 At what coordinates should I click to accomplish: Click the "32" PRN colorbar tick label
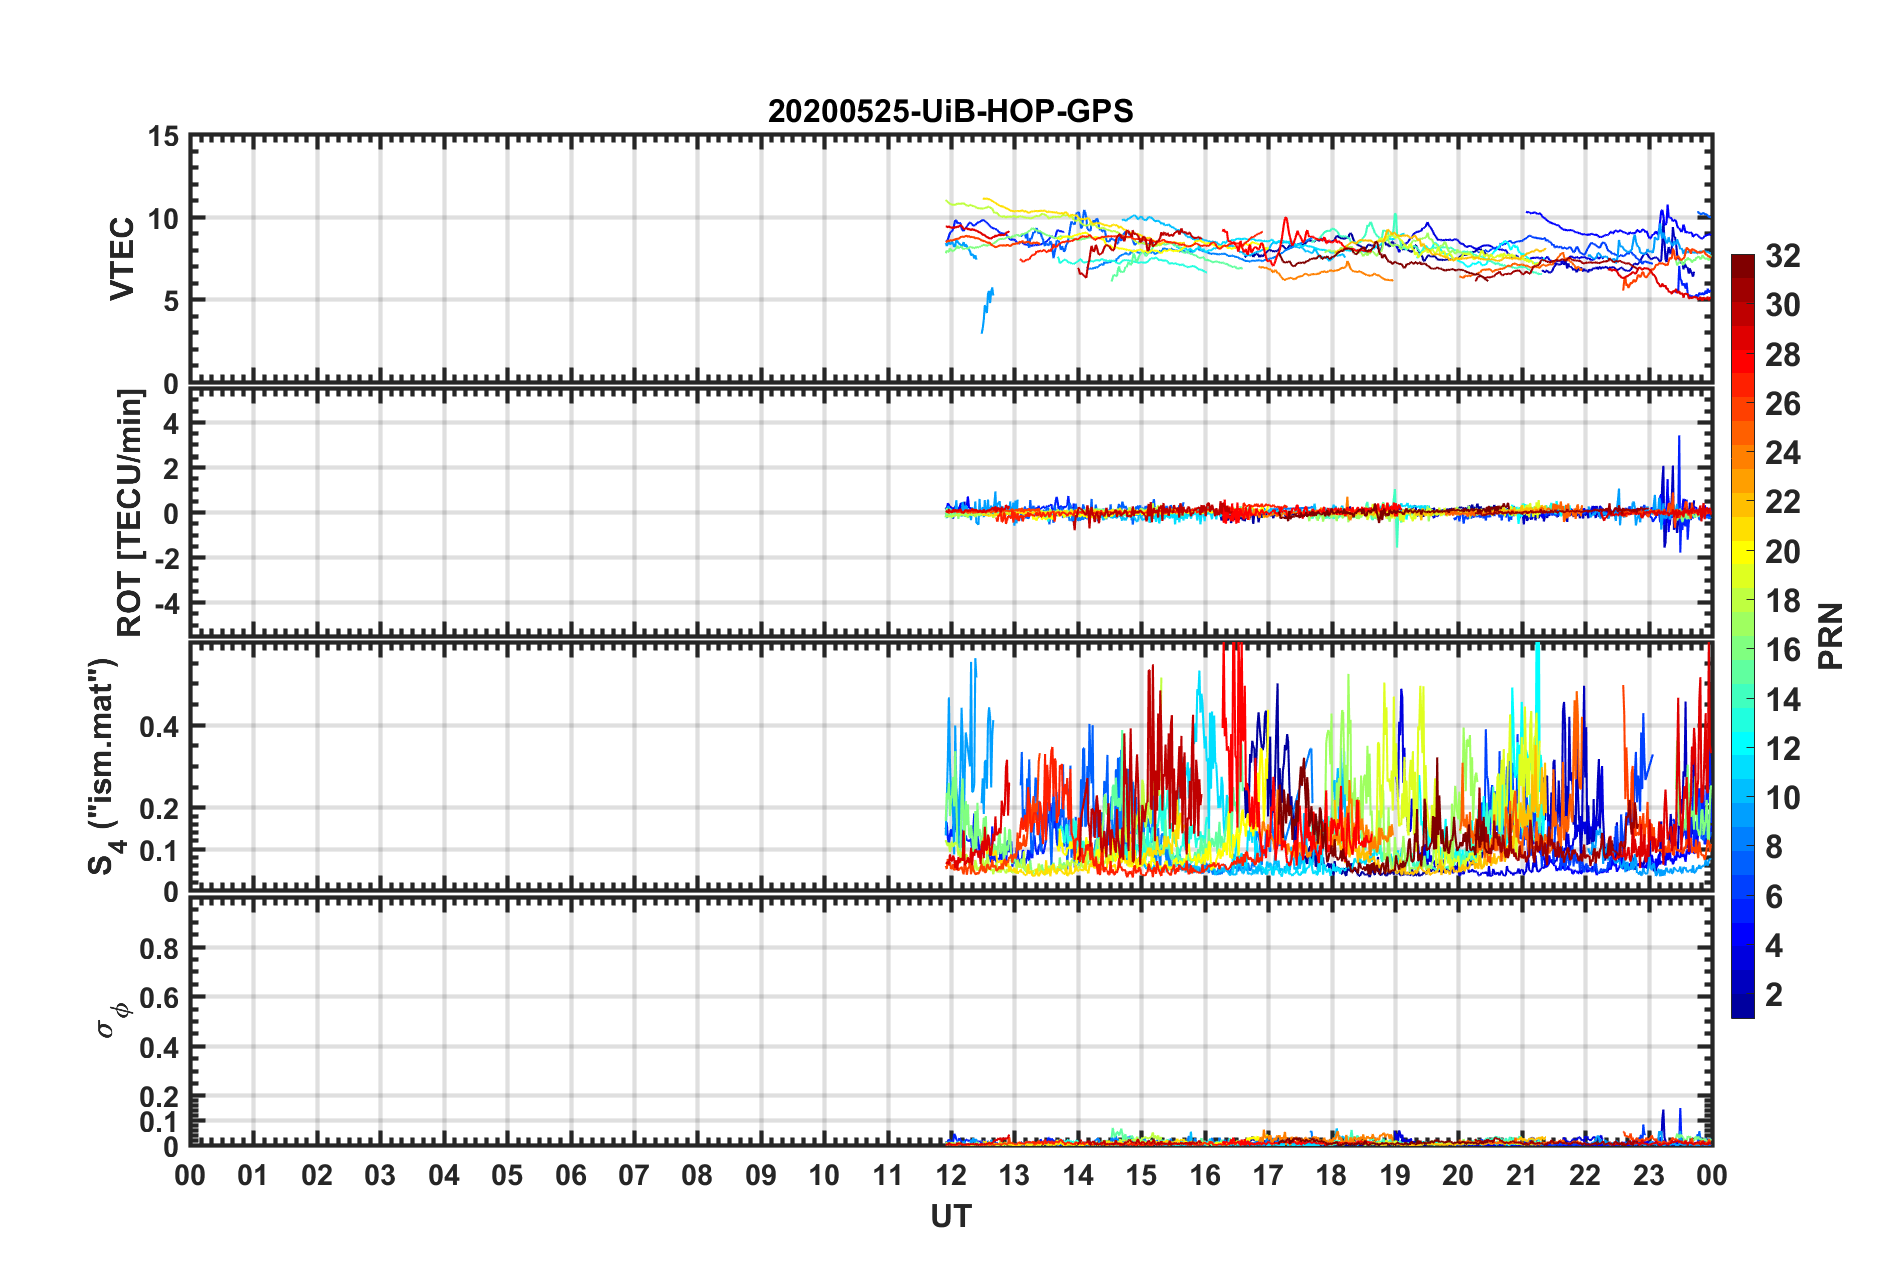(1782, 256)
